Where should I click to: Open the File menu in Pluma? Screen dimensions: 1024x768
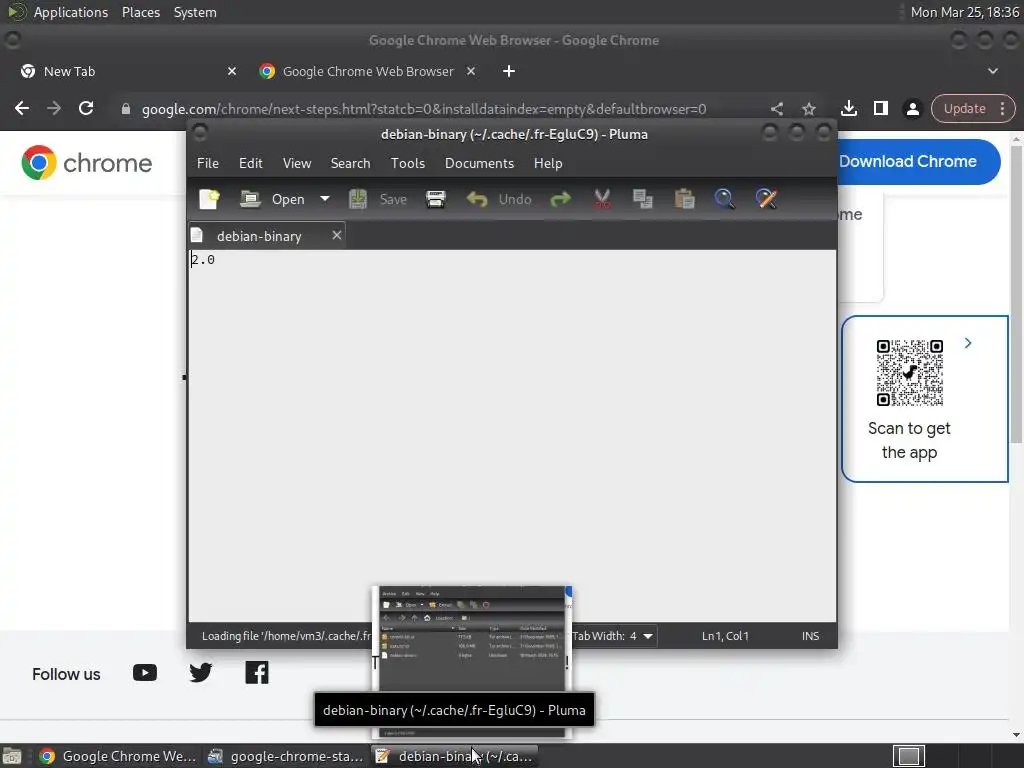click(208, 163)
